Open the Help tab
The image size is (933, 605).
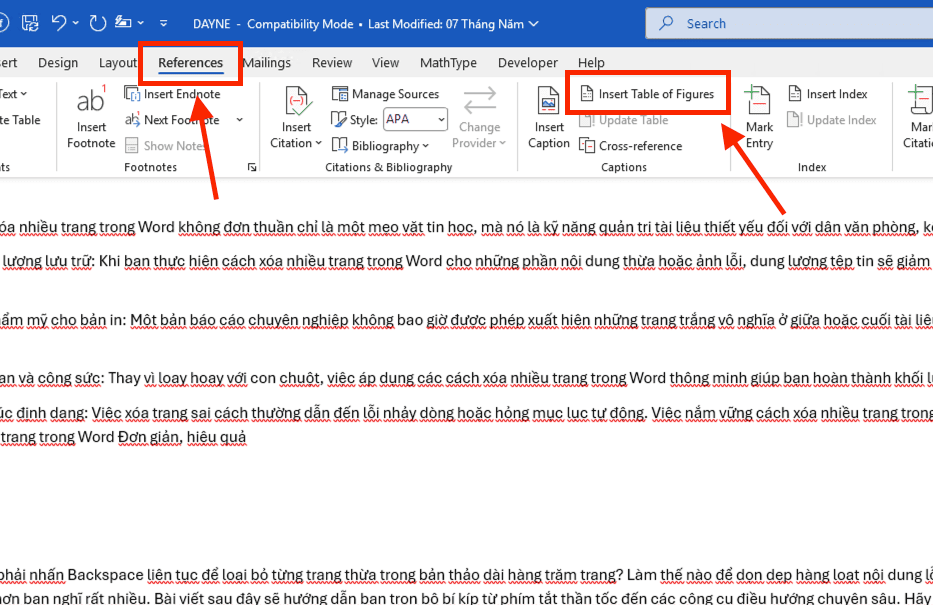click(591, 62)
